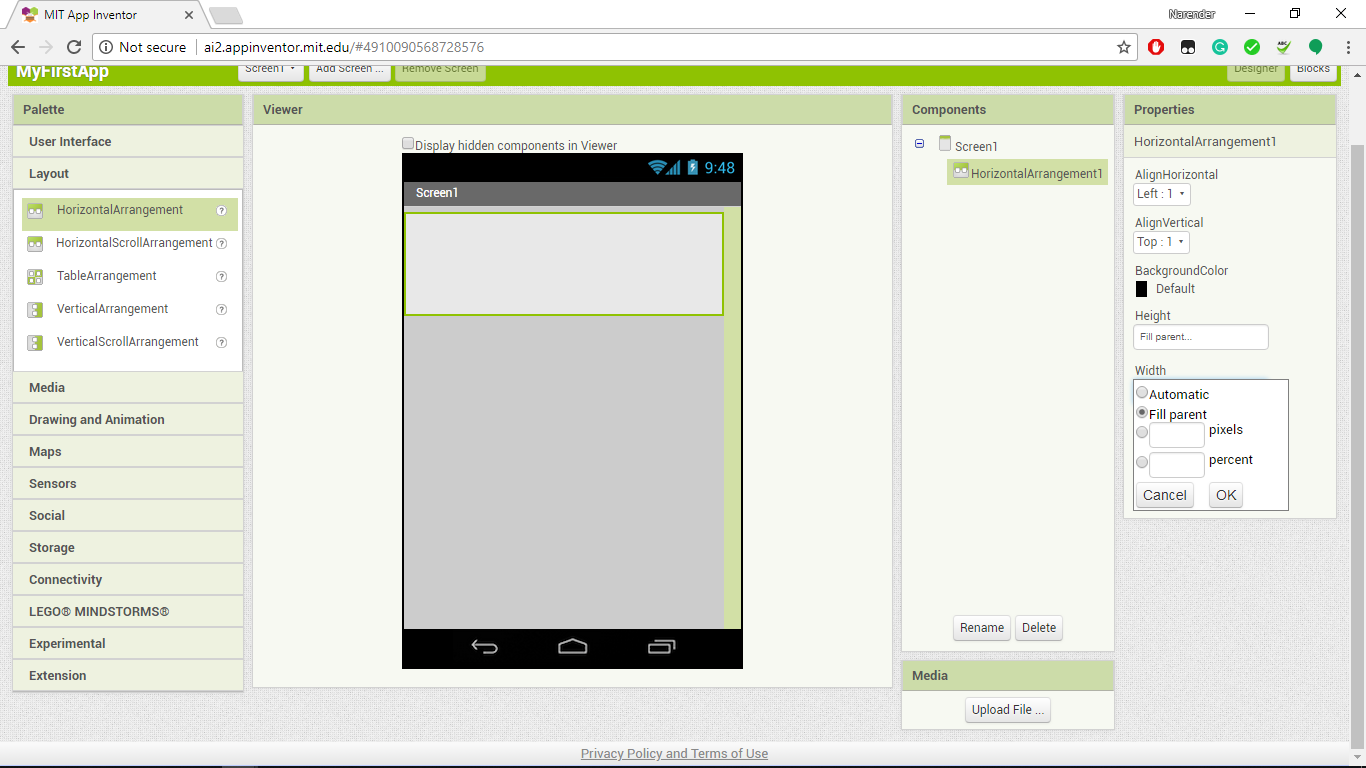Open the Social palette section
Viewport: 1366px width, 768px height.
click(x=128, y=516)
